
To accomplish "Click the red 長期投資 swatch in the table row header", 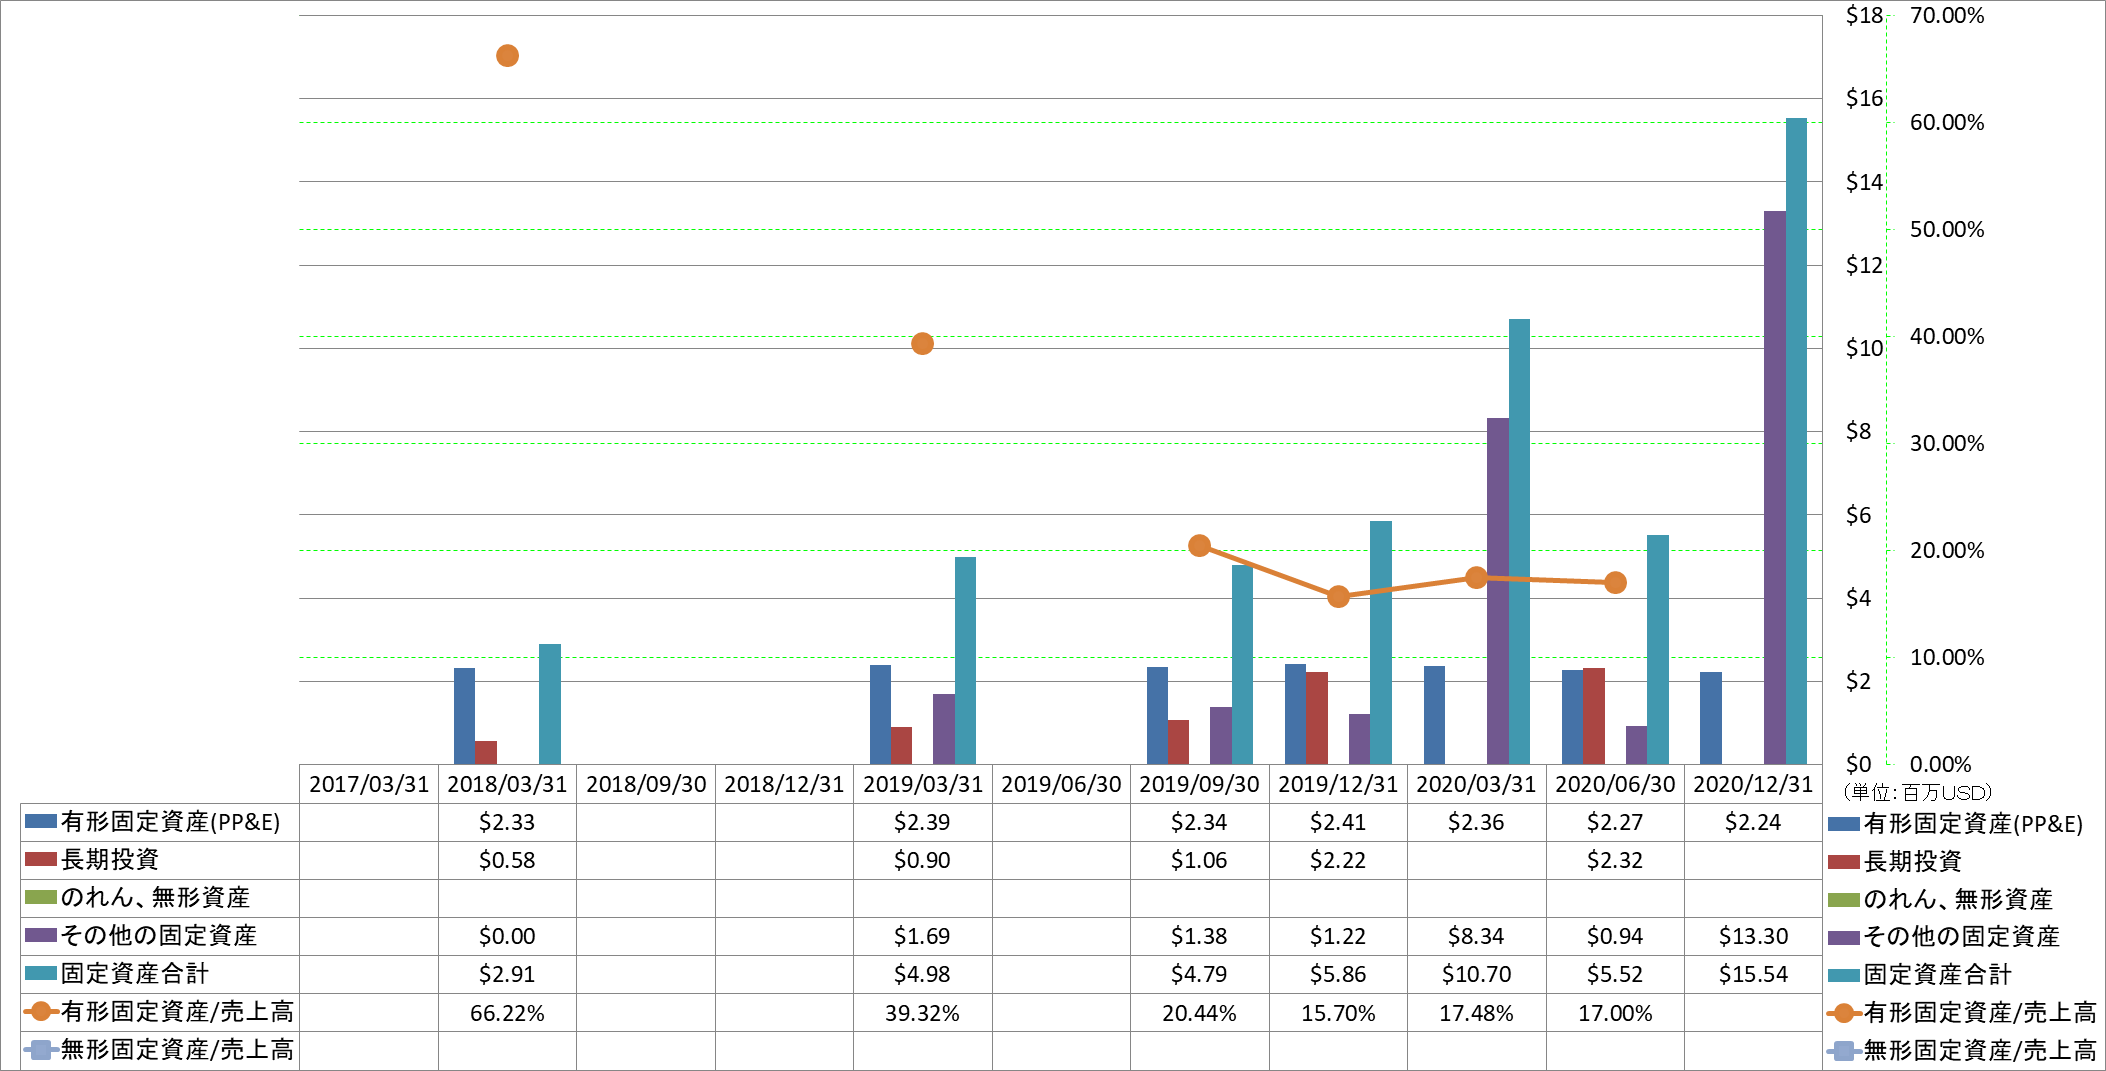I will pos(40,859).
